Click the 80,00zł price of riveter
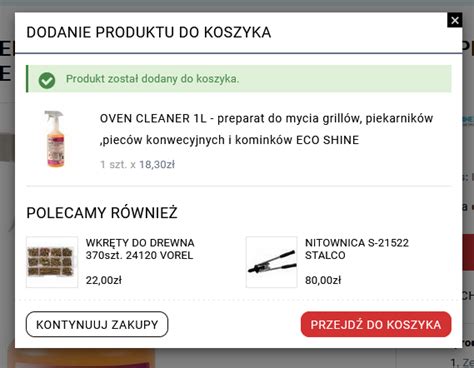The width and height of the screenshot is (474, 368). pos(323,280)
